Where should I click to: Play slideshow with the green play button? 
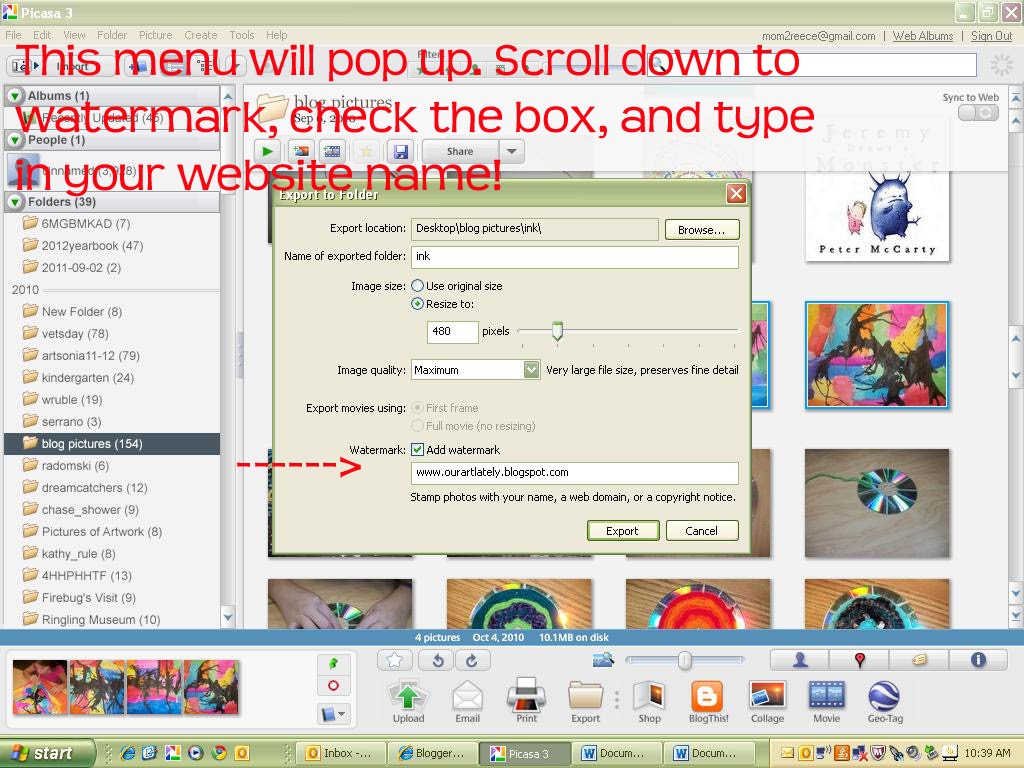(267, 152)
